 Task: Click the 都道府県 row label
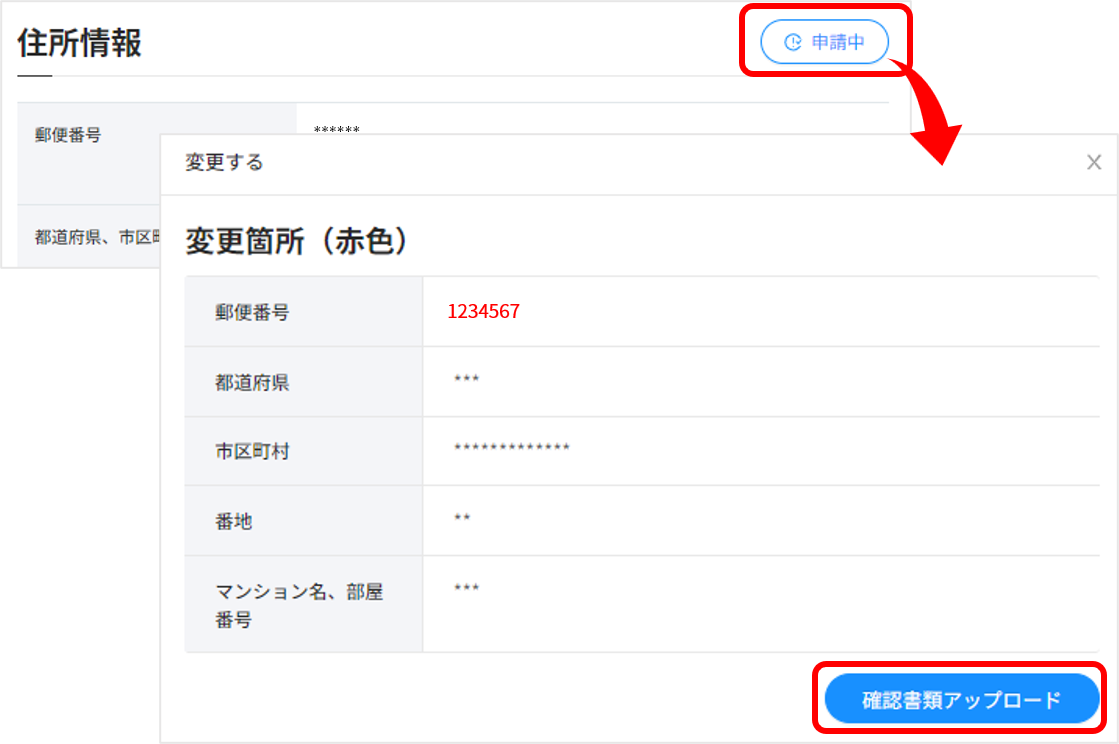click(252, 382)
